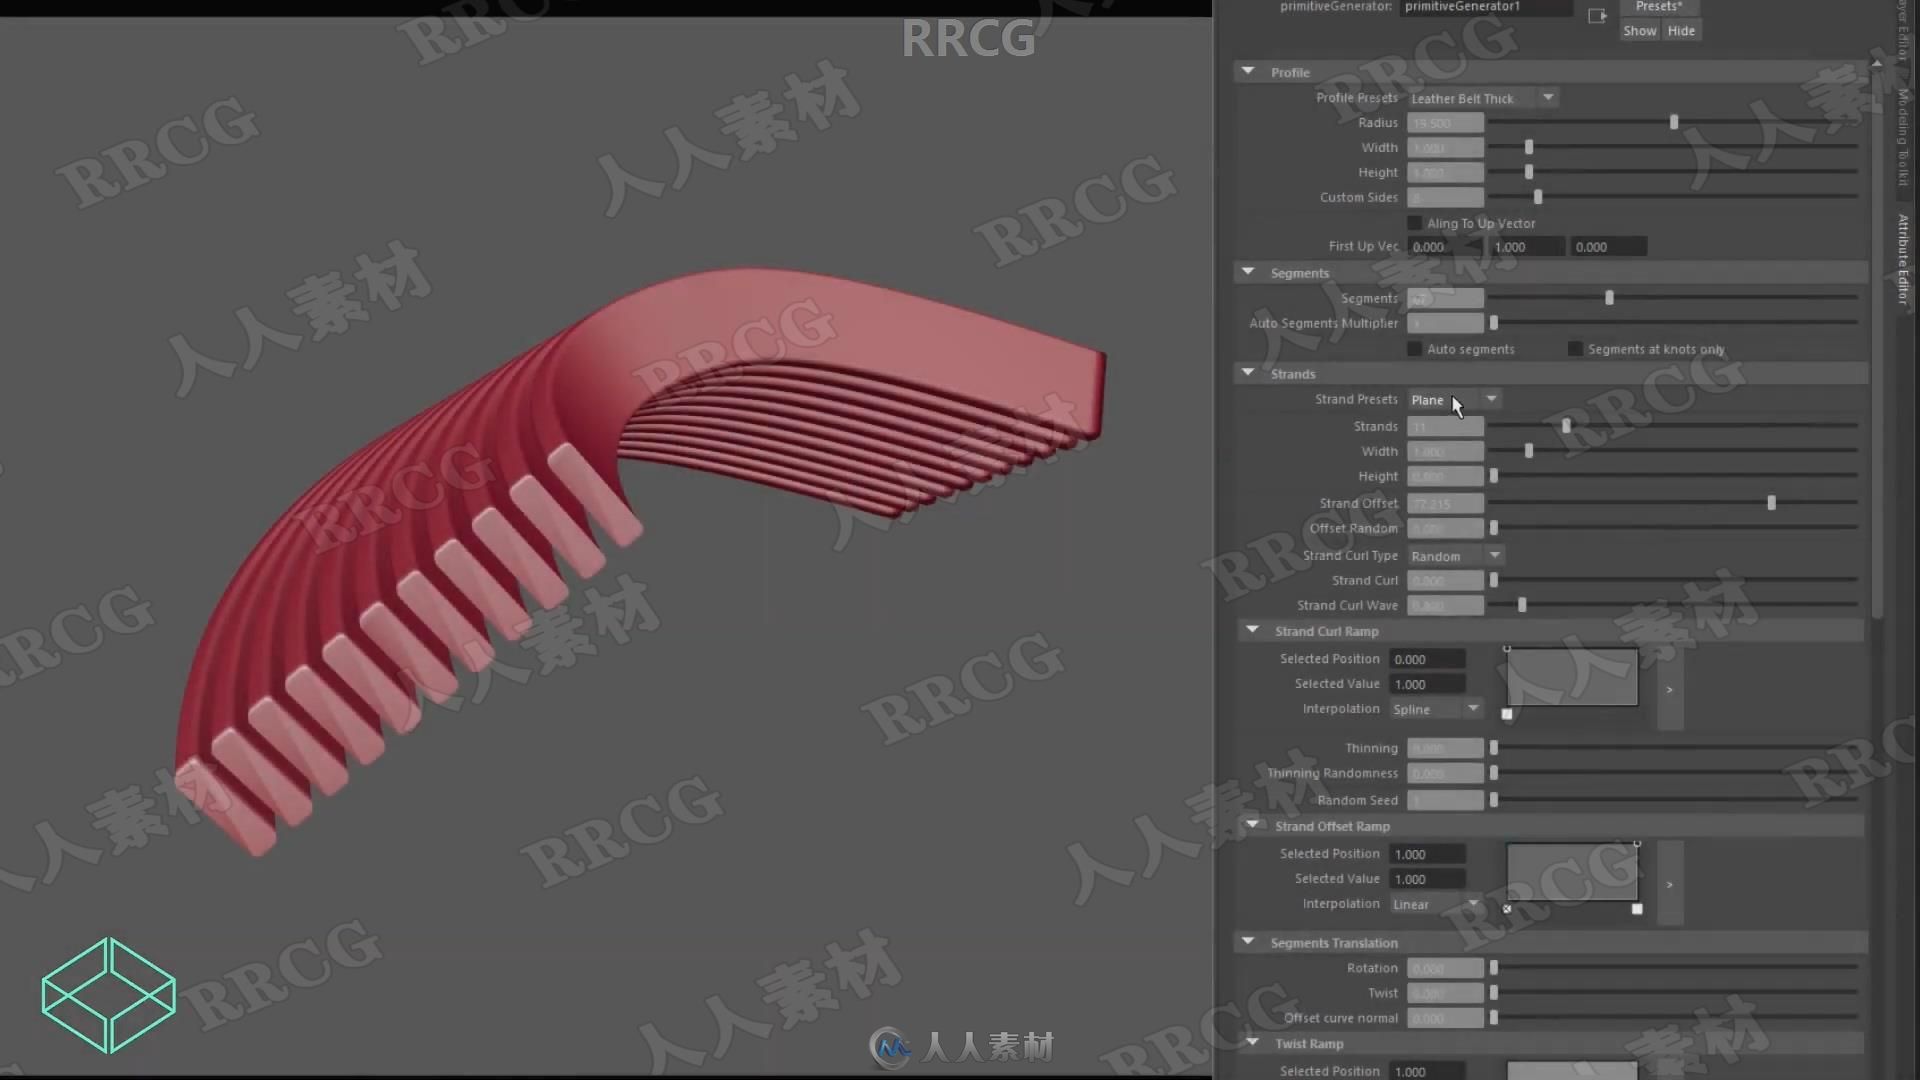Image resolution: width=1920 pixels, height=1080 pixels.
Task: Open the Strand Presets dropdown
Action: pyautogui.click(x=1451, y=400)
